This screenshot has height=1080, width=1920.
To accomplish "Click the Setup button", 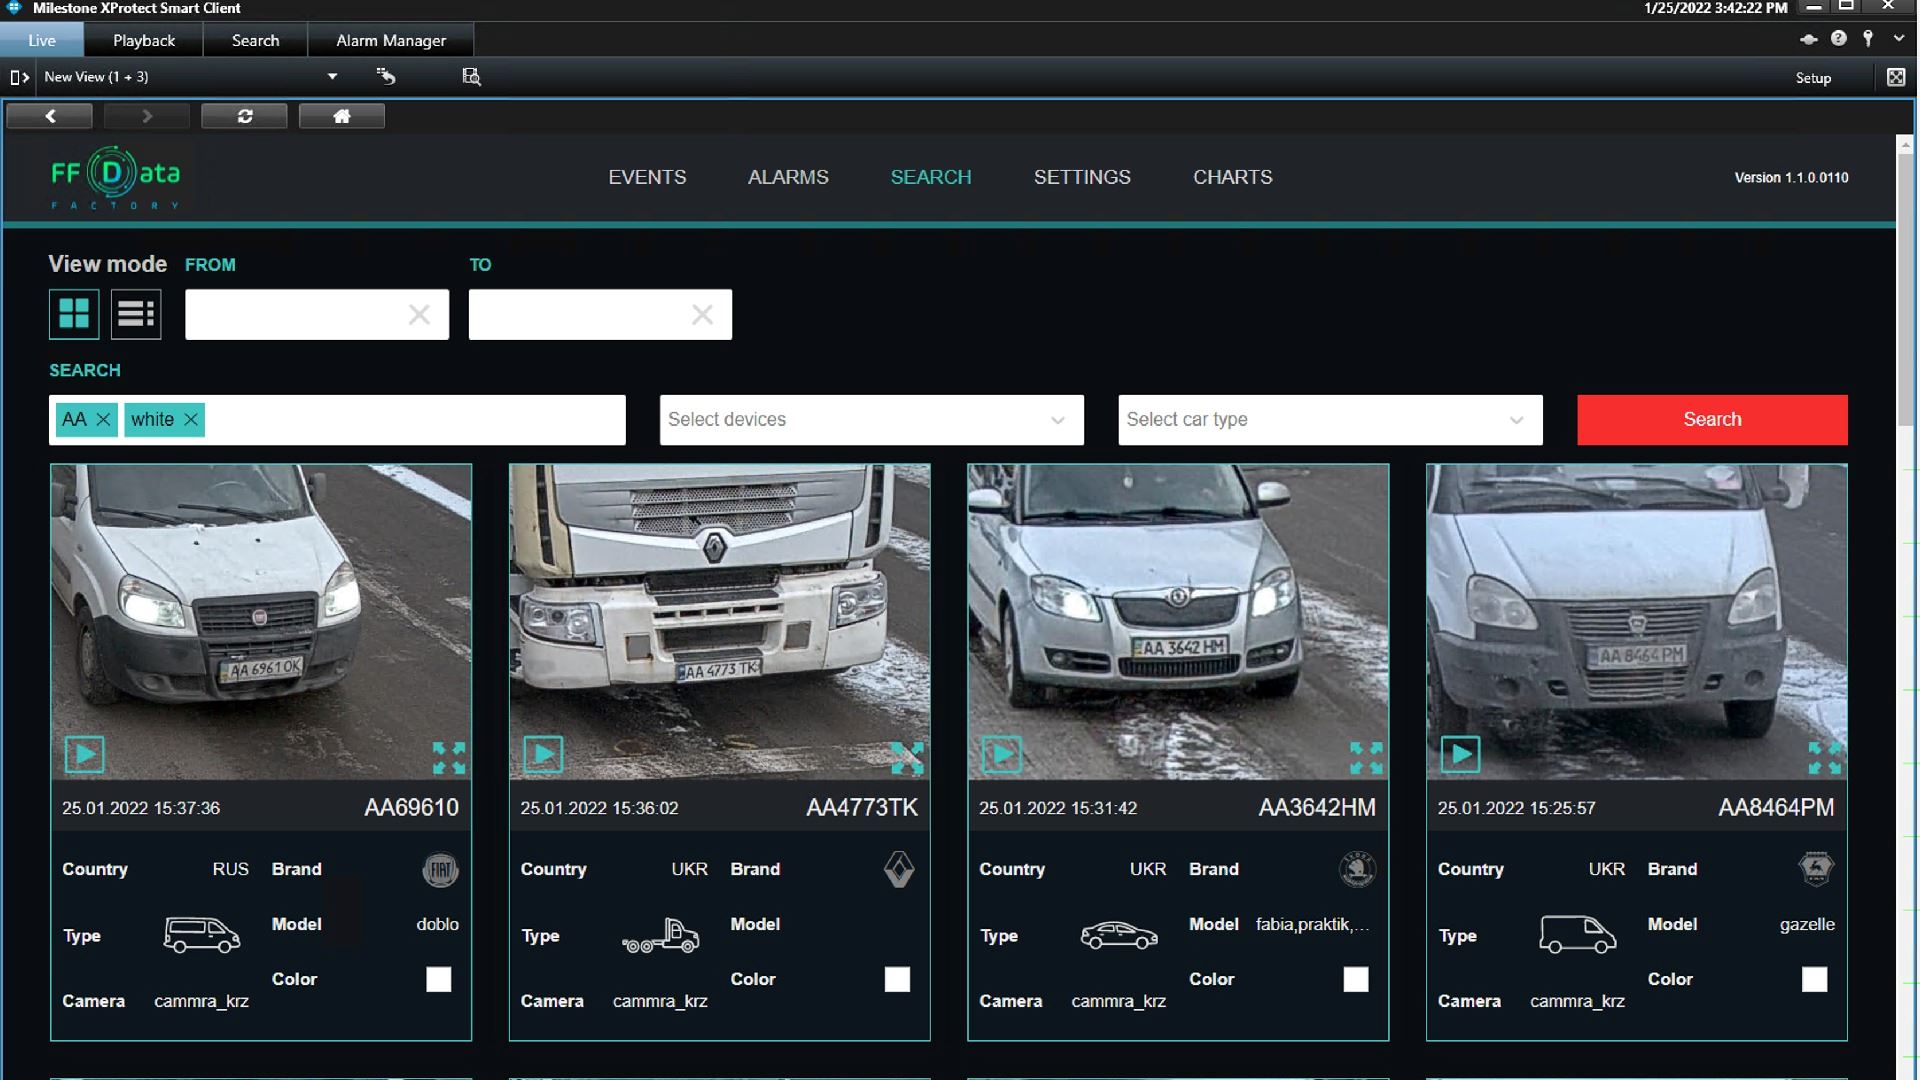I will [x=1813, y=78].
